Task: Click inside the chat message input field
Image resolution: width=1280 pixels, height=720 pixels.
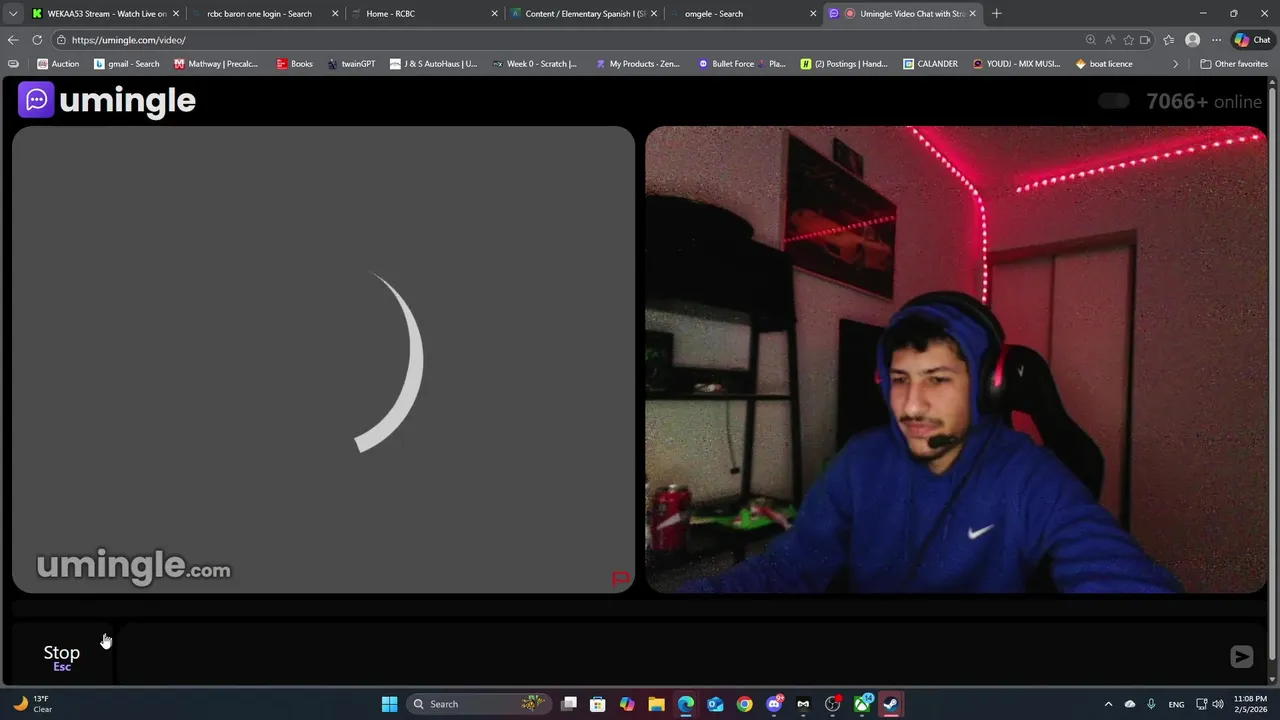Action: 670,656
